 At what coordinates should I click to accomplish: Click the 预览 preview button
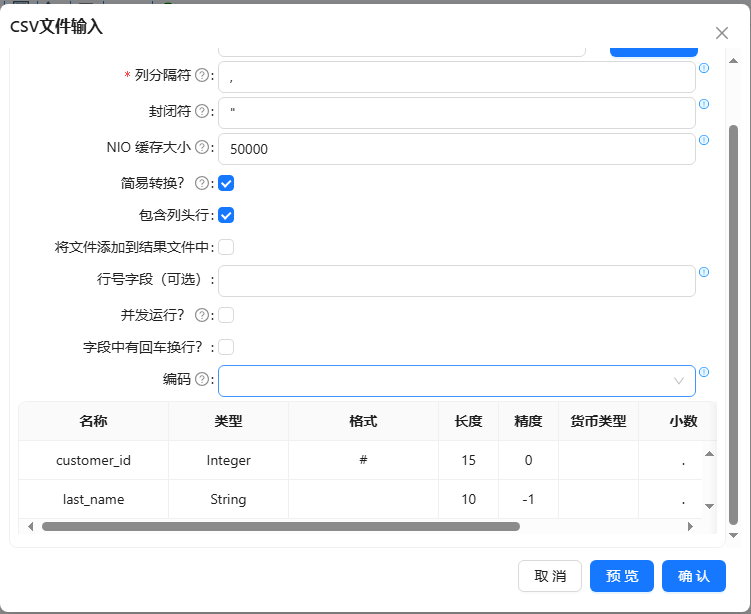(x=622, y=576)
